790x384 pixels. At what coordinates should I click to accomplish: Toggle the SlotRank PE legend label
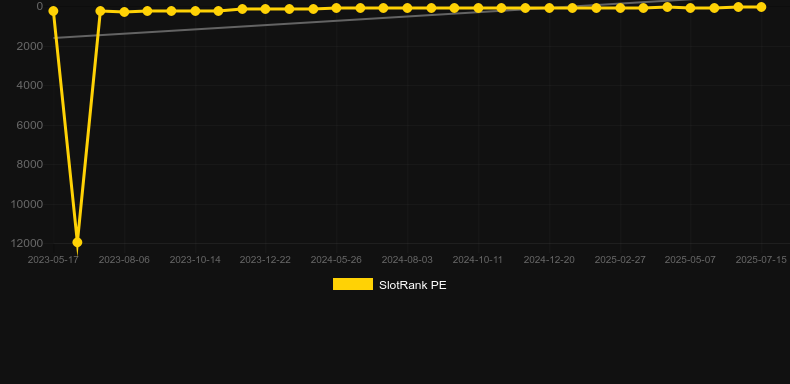tap(413, 285)
